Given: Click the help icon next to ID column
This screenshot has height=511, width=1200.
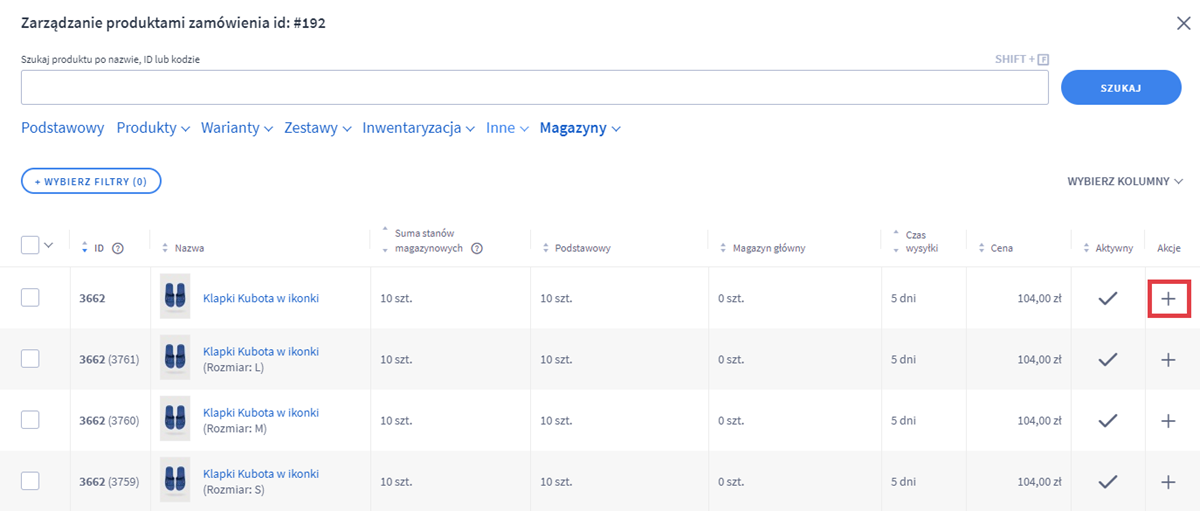Looking at the screenshot, I should [118, 248].
